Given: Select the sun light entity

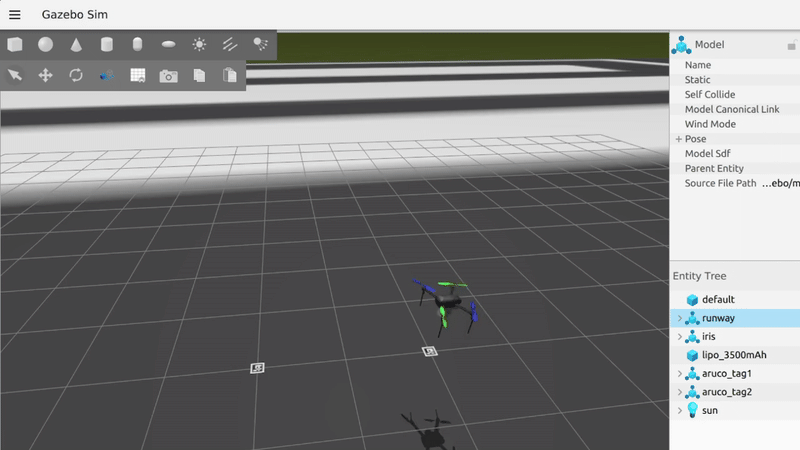Looking at the screenshot, I should pyautogui.click(x=711, y=411).
